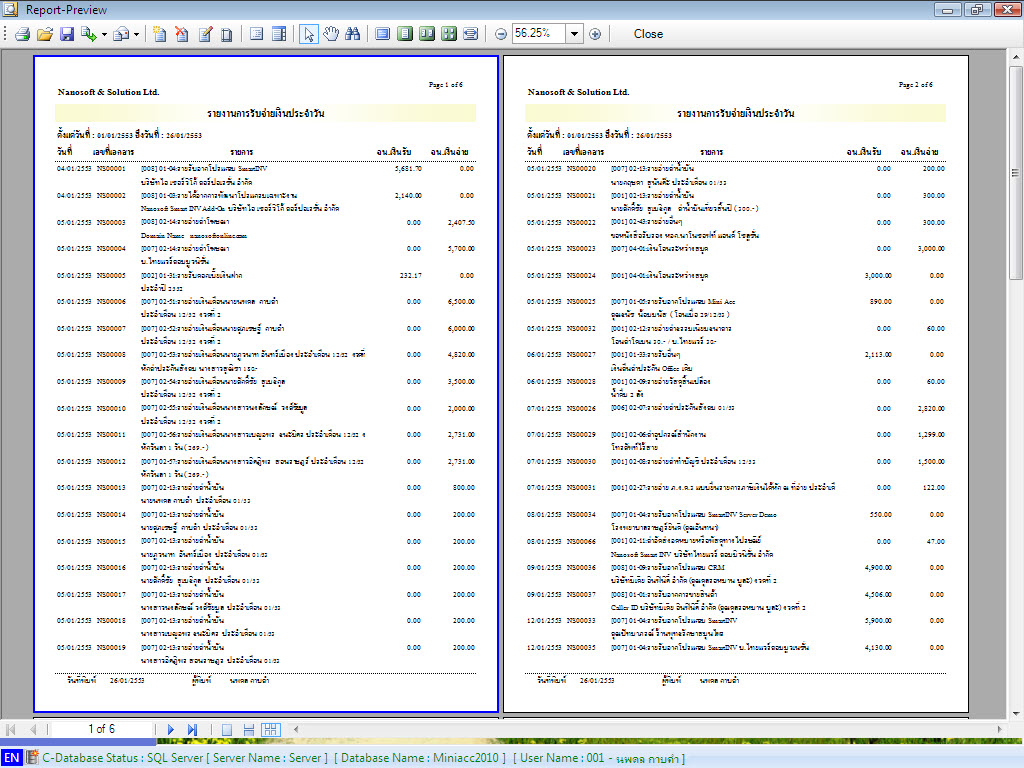Click the EN language indicator
The image size is (1024, 768).
[x=12, y=758]
